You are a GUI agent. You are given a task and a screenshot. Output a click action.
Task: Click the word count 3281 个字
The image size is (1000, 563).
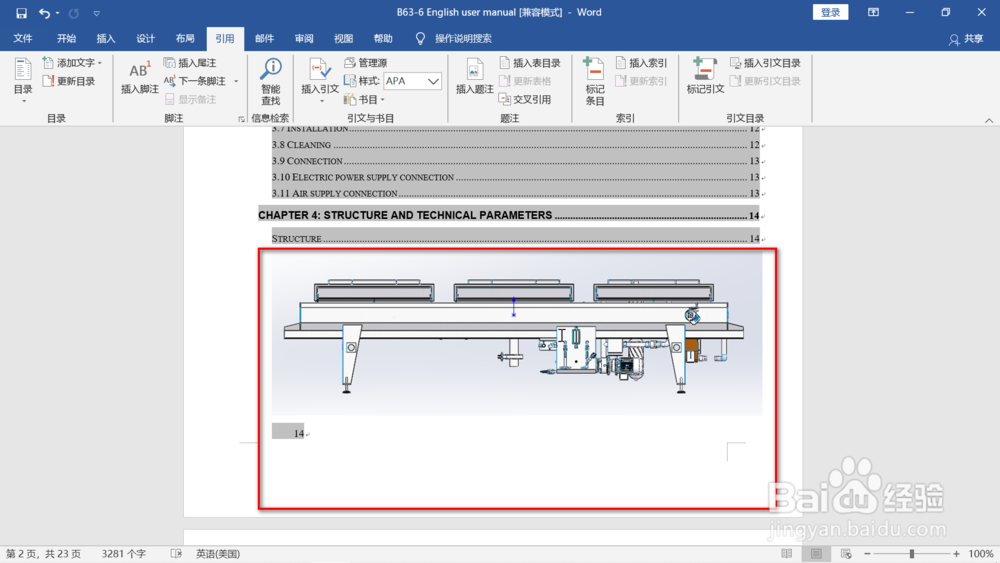point(124,553)
